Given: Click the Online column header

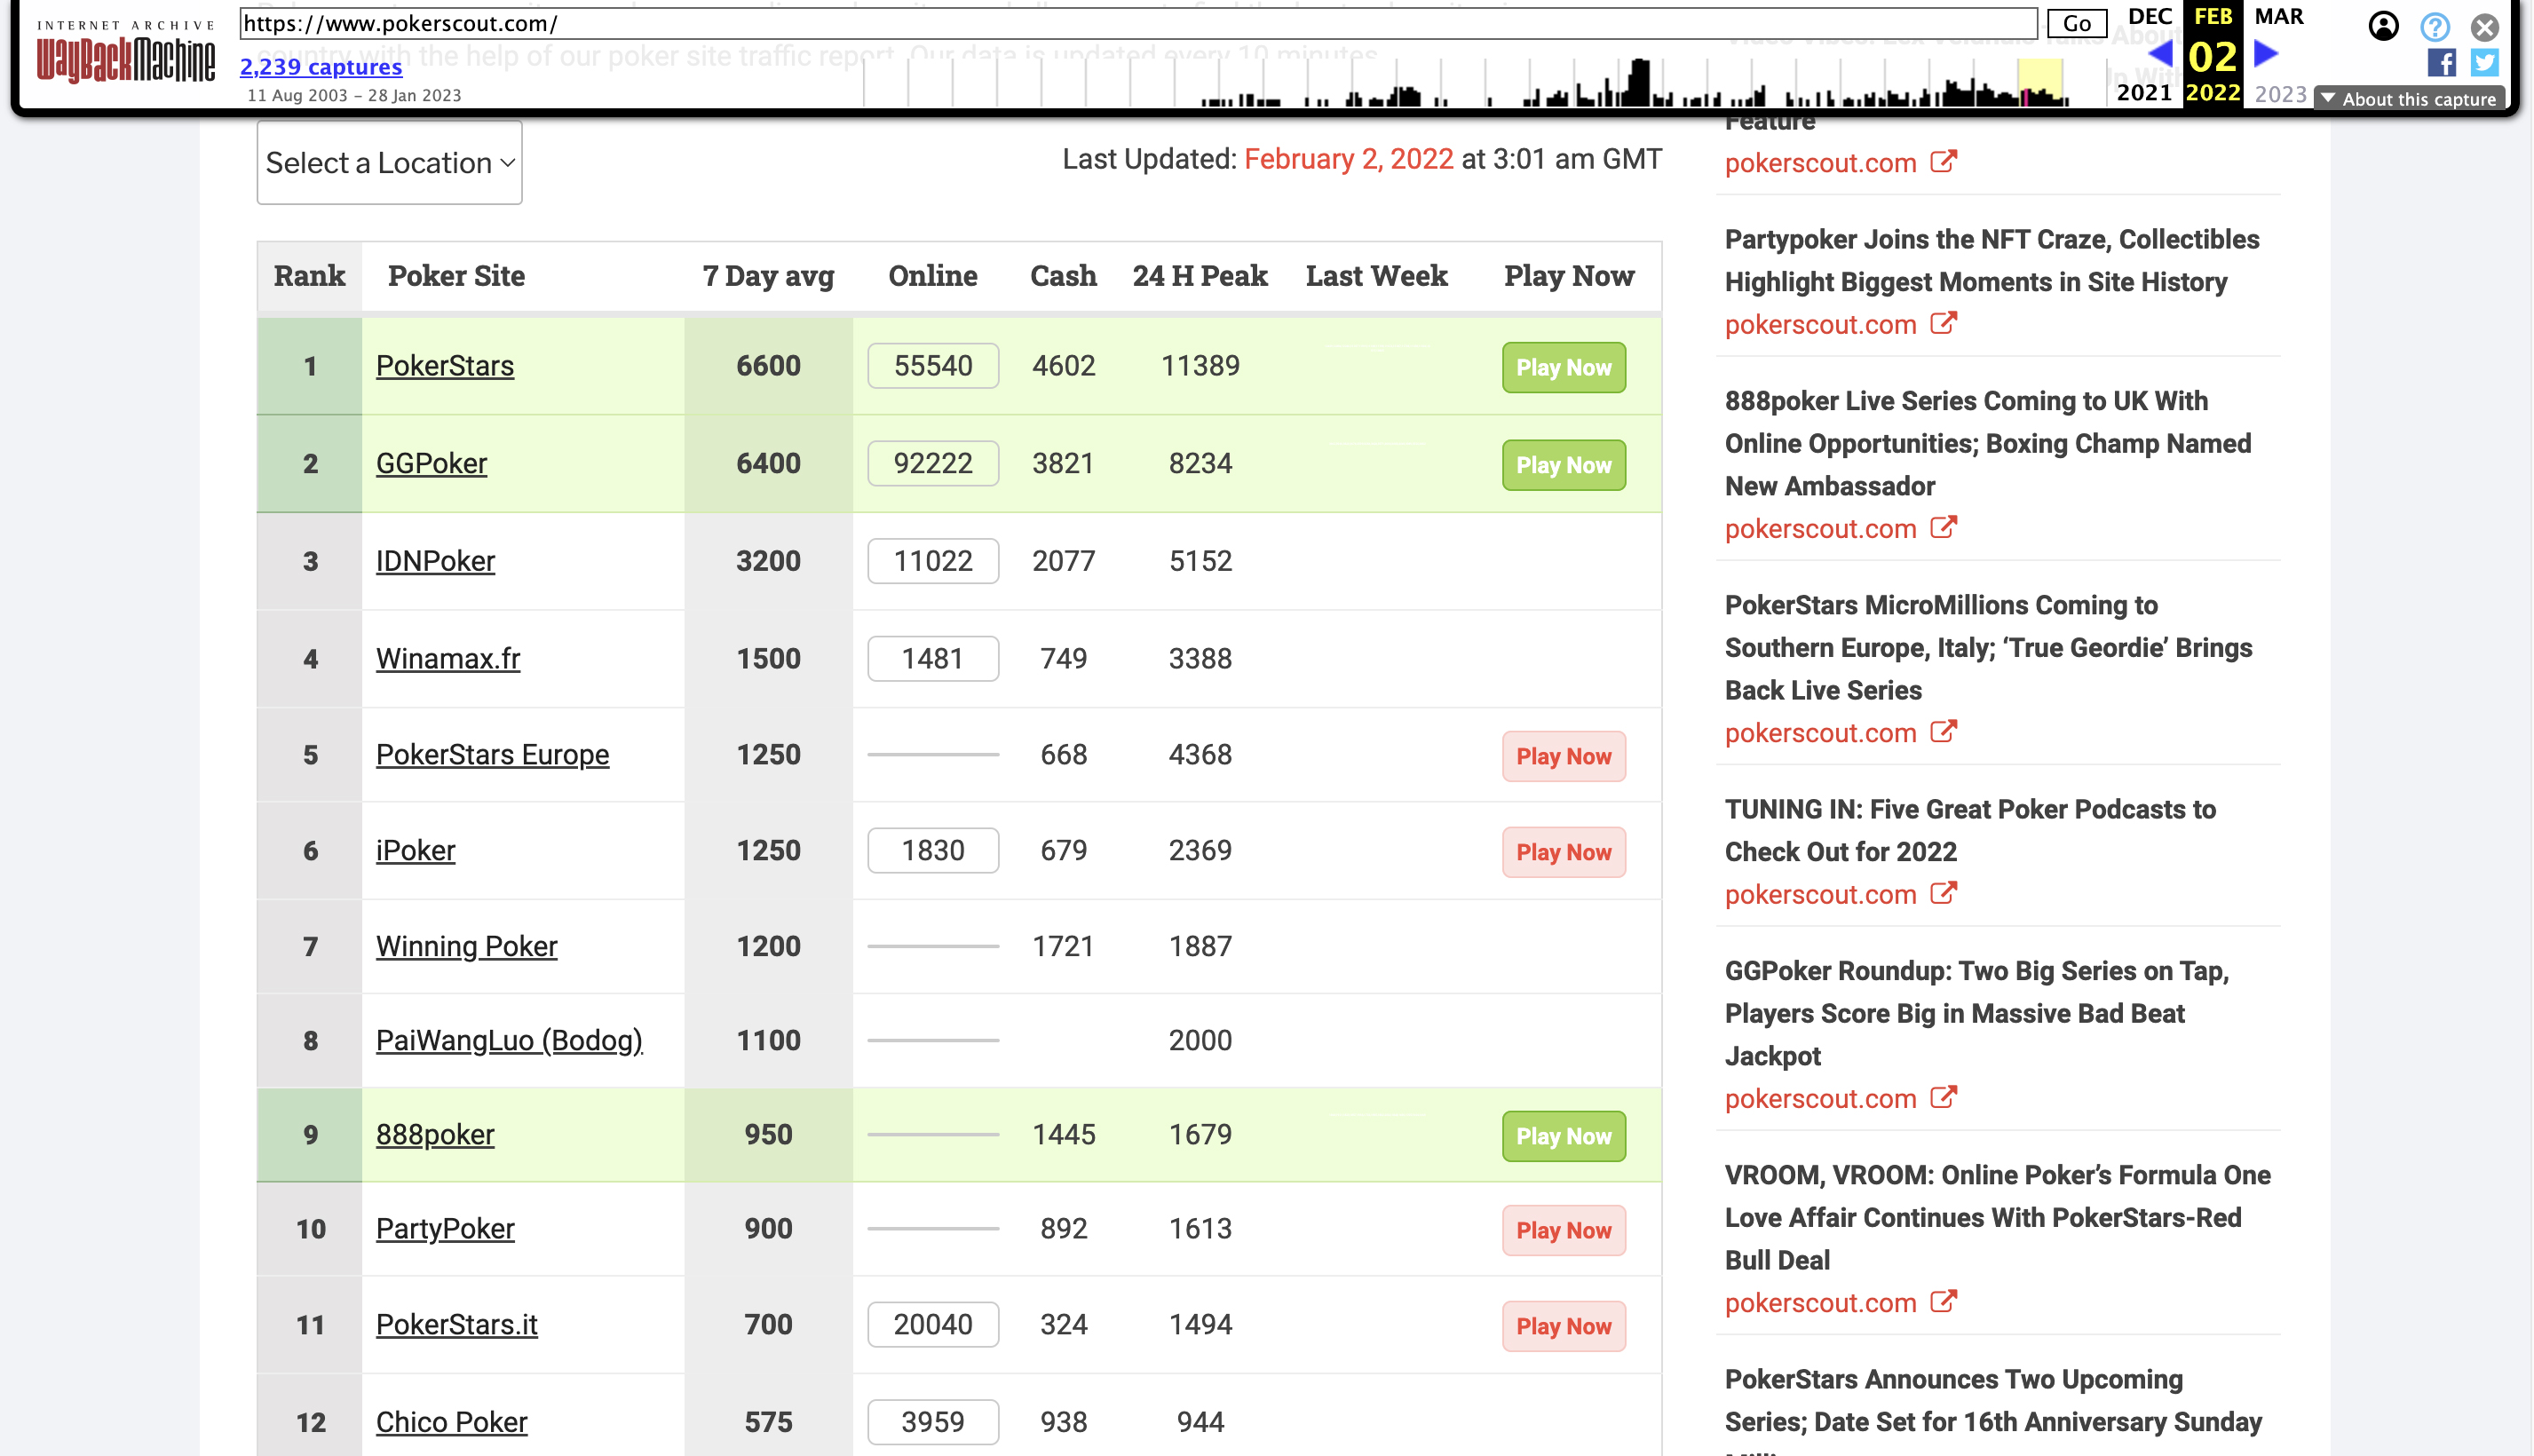Looking at the screenshot, I should (932, 276).
